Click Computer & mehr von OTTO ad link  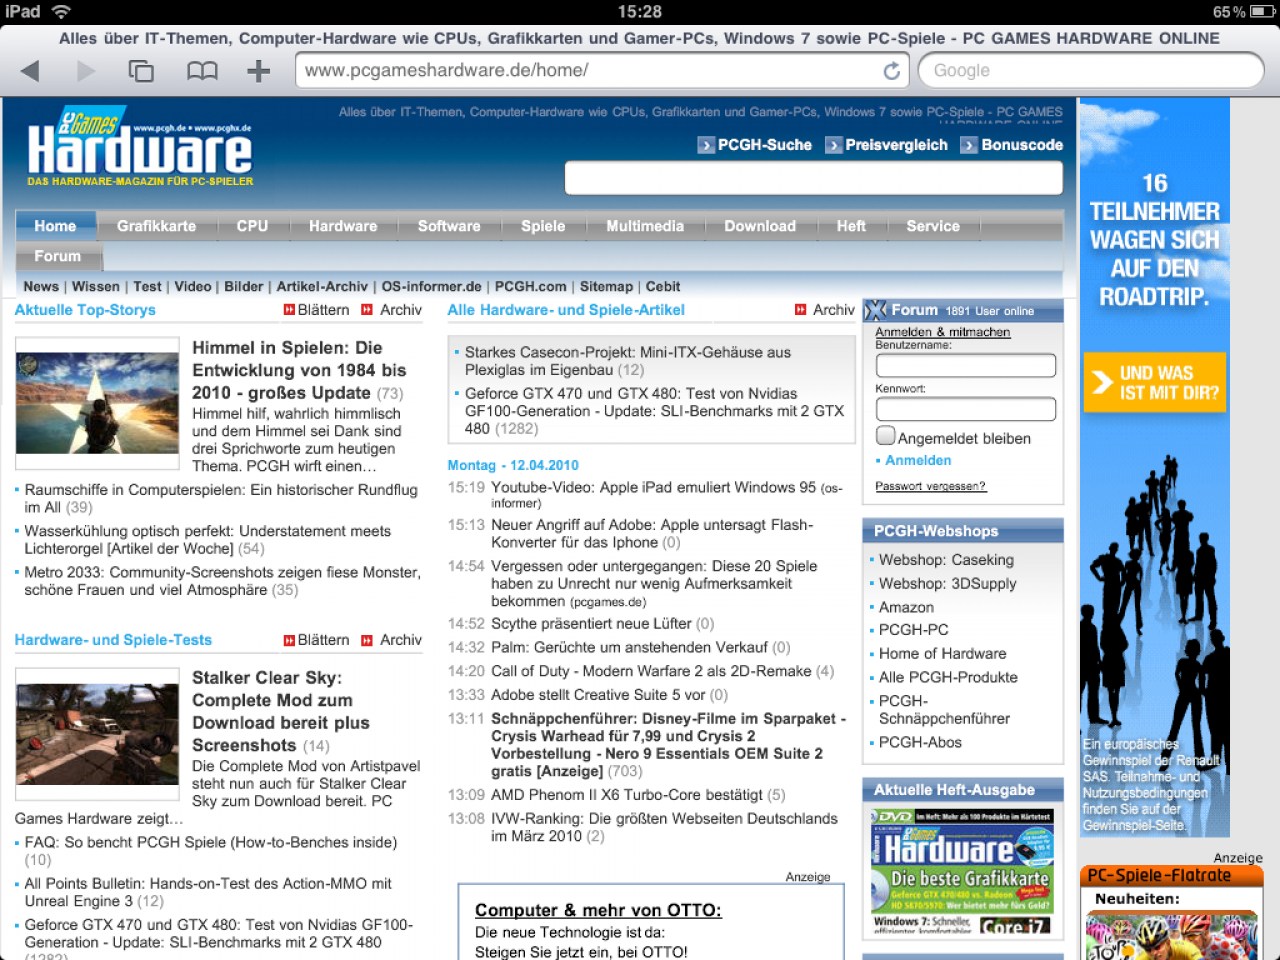coord(598,910)
